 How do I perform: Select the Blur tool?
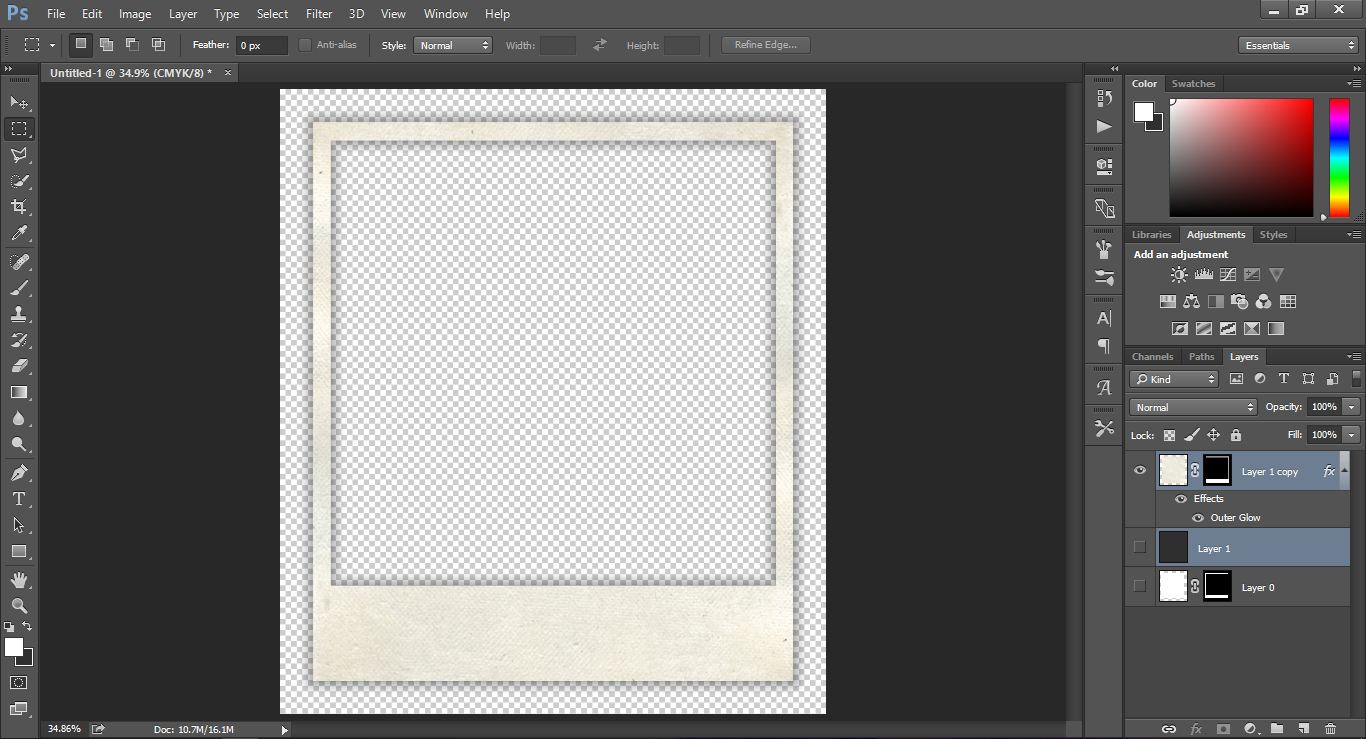(19, 419)
